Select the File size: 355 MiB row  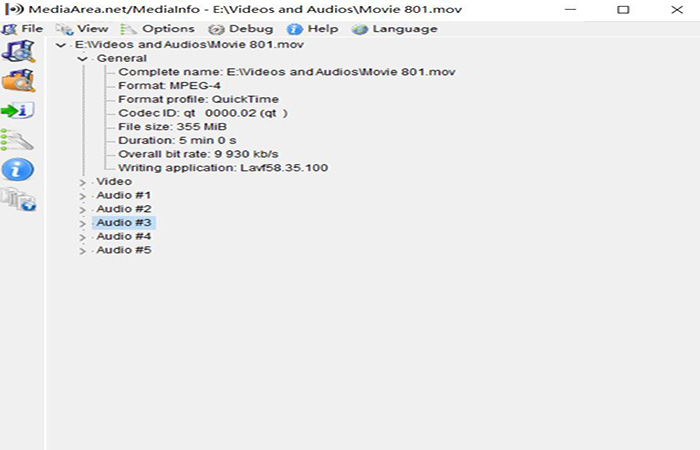click(x=172, y=127)
